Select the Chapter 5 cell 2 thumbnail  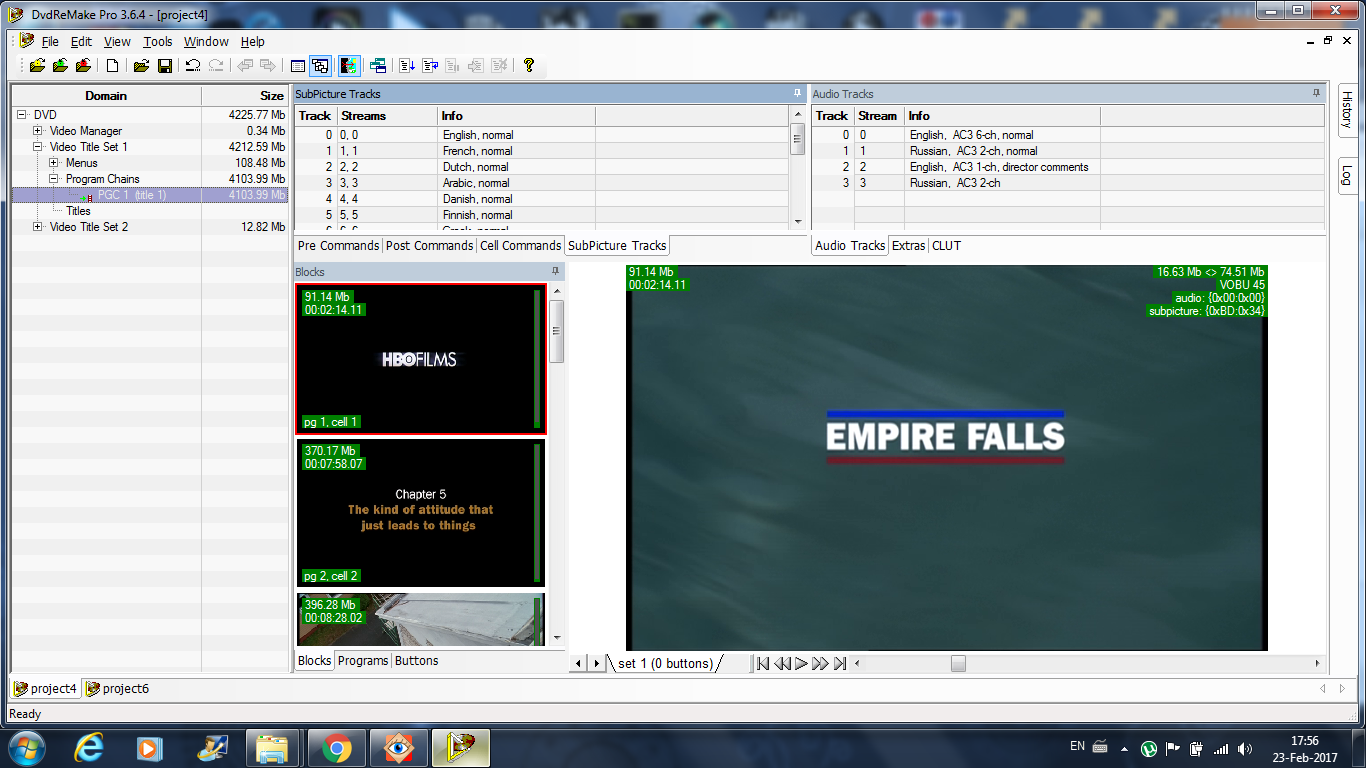(421, 512)
